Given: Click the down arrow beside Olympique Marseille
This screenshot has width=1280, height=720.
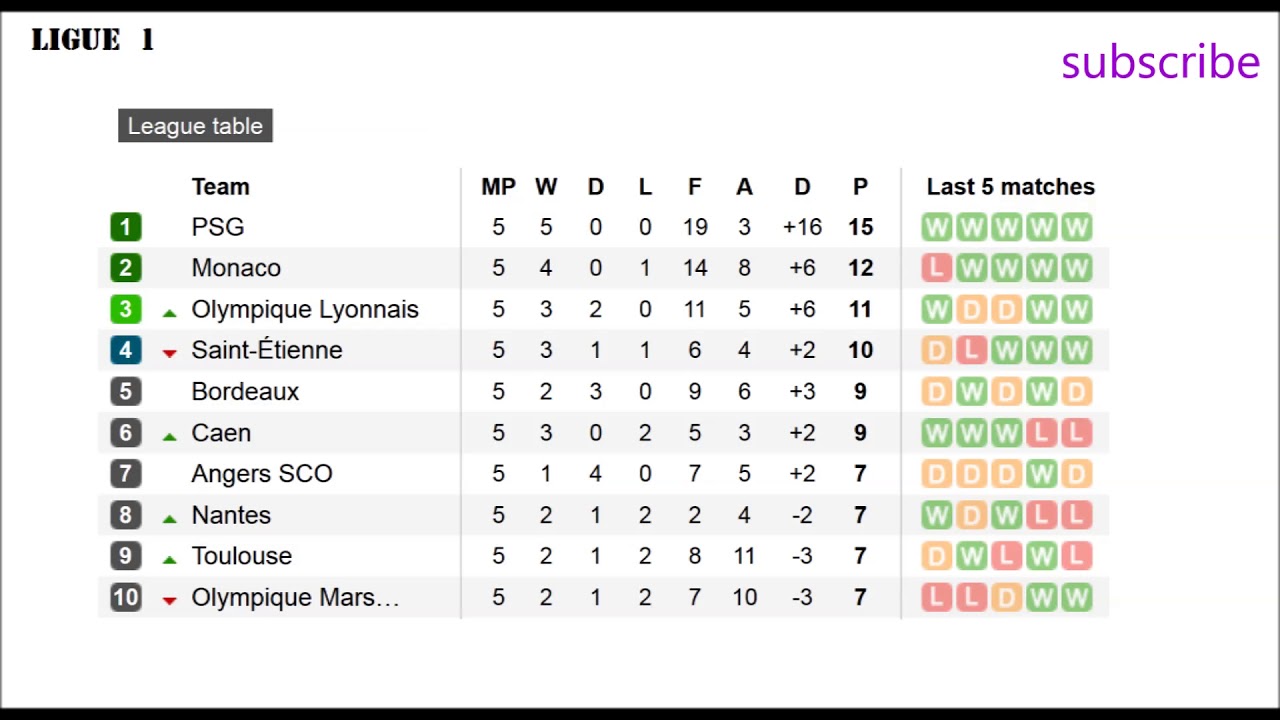Looking at the screenshot, I should click(x=169, y=599).
